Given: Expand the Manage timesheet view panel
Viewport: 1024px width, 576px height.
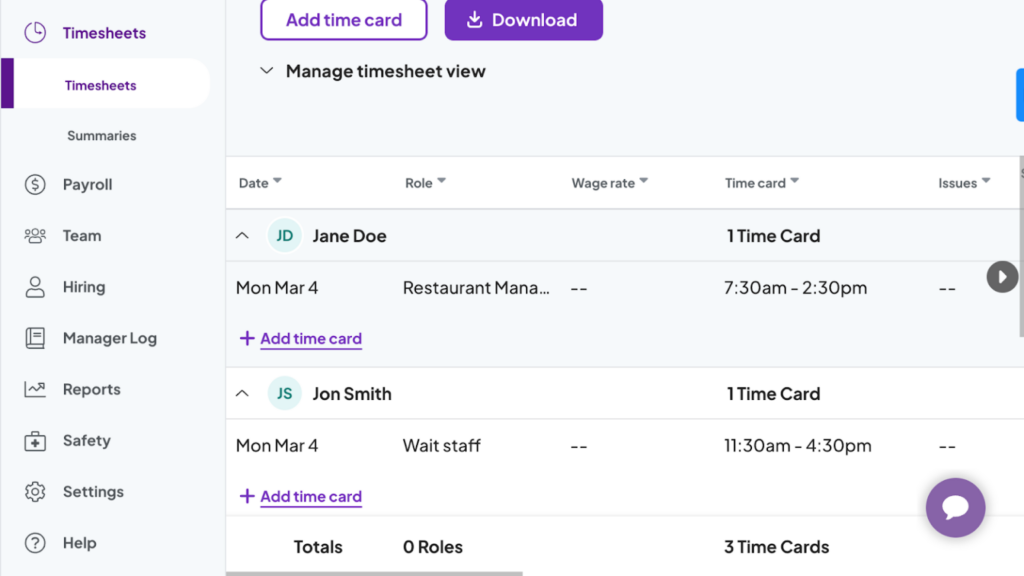Looking at the screenshot, I should (x=267, y=71).
